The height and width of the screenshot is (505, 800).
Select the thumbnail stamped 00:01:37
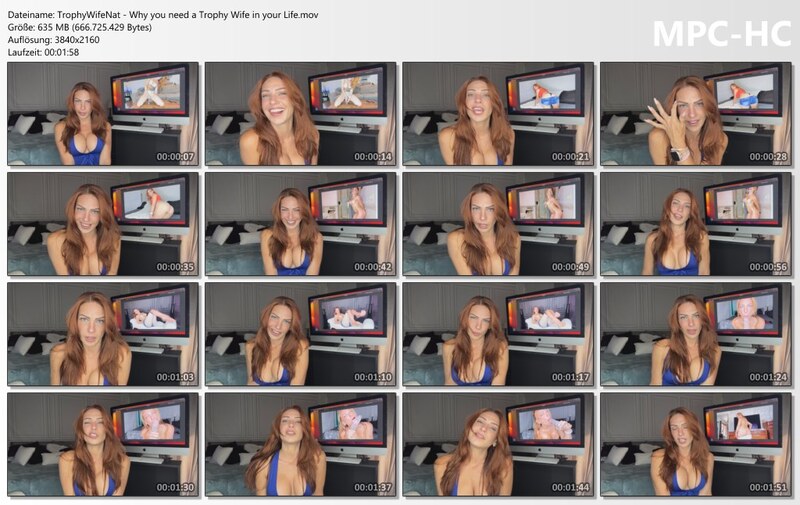coord(301,445)
